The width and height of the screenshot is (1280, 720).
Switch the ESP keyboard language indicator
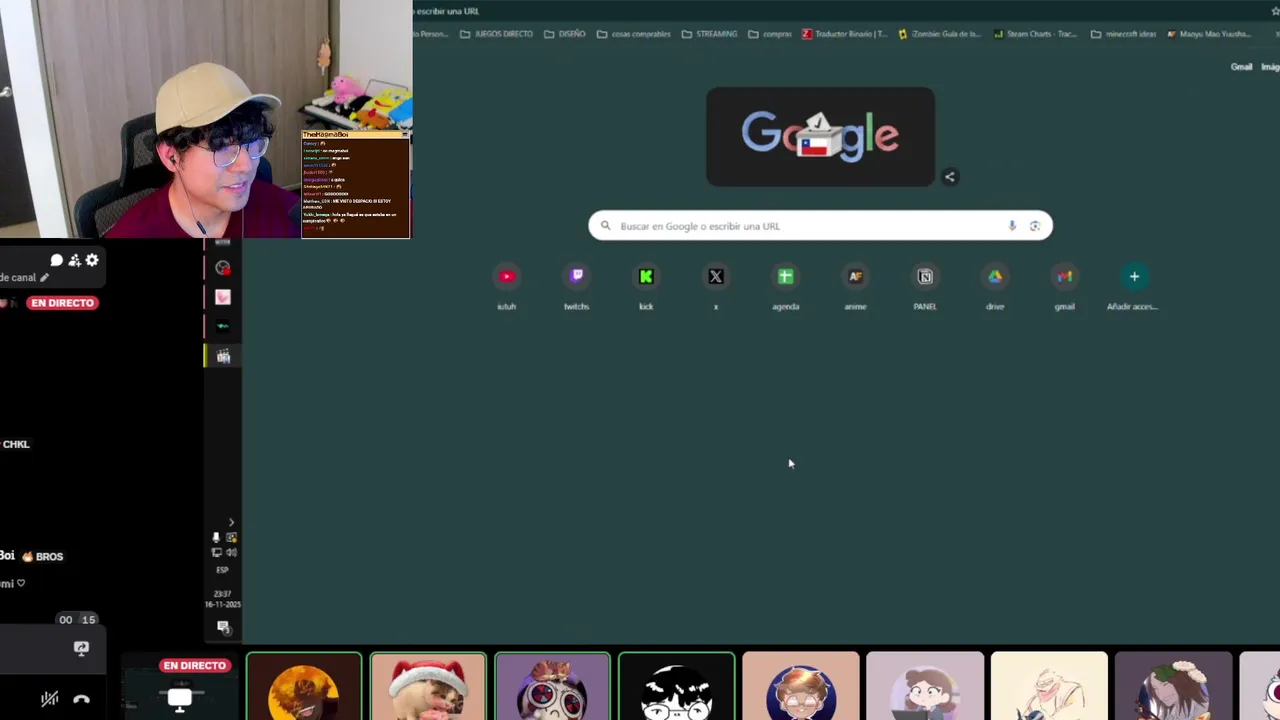tap(222, 570)
